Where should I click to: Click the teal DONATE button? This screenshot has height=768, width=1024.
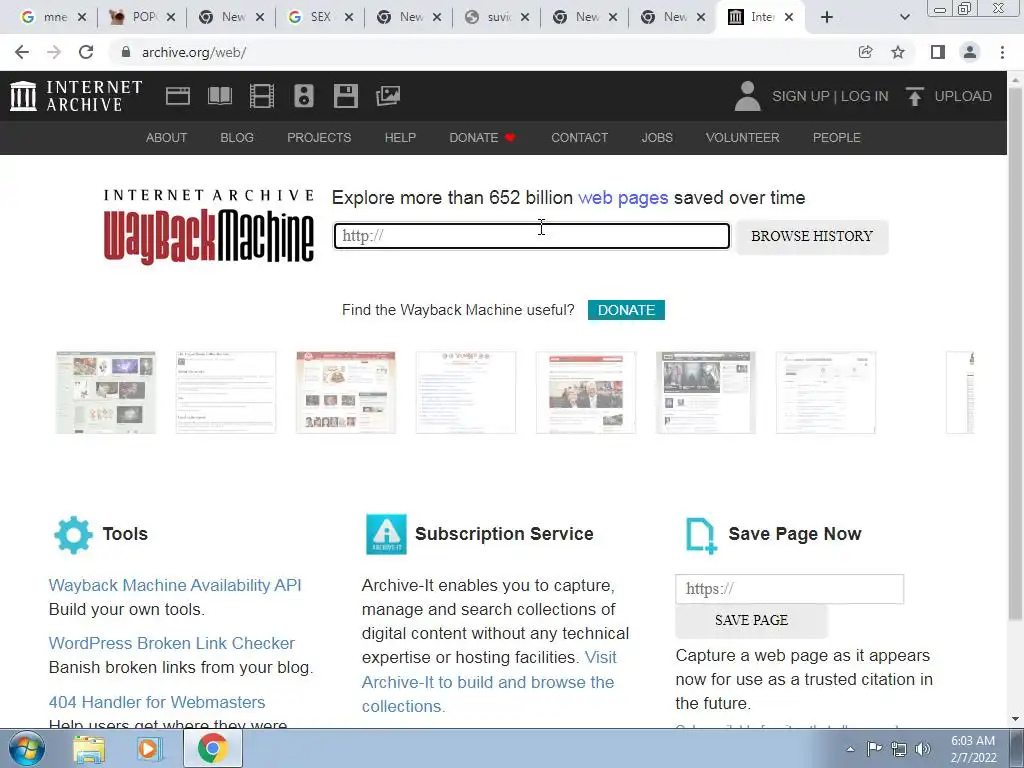626,310
